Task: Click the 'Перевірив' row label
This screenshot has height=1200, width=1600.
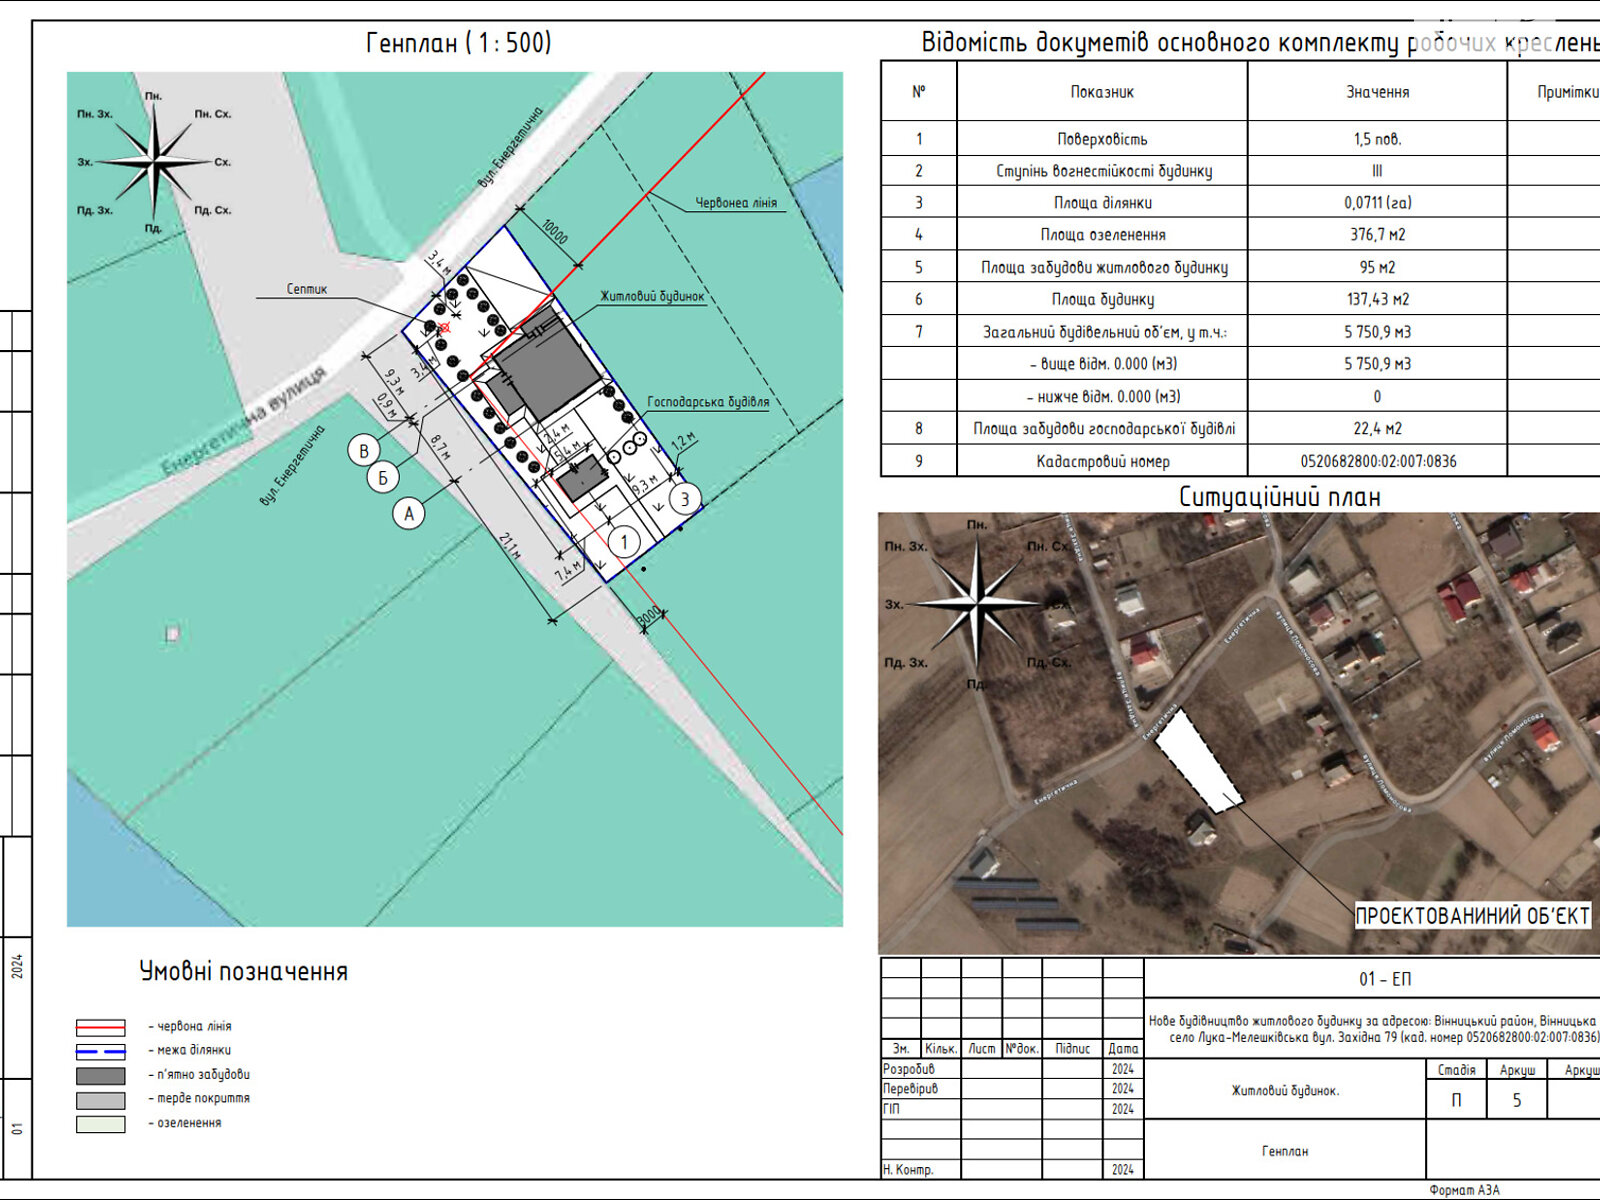Action: point(910,1089)
